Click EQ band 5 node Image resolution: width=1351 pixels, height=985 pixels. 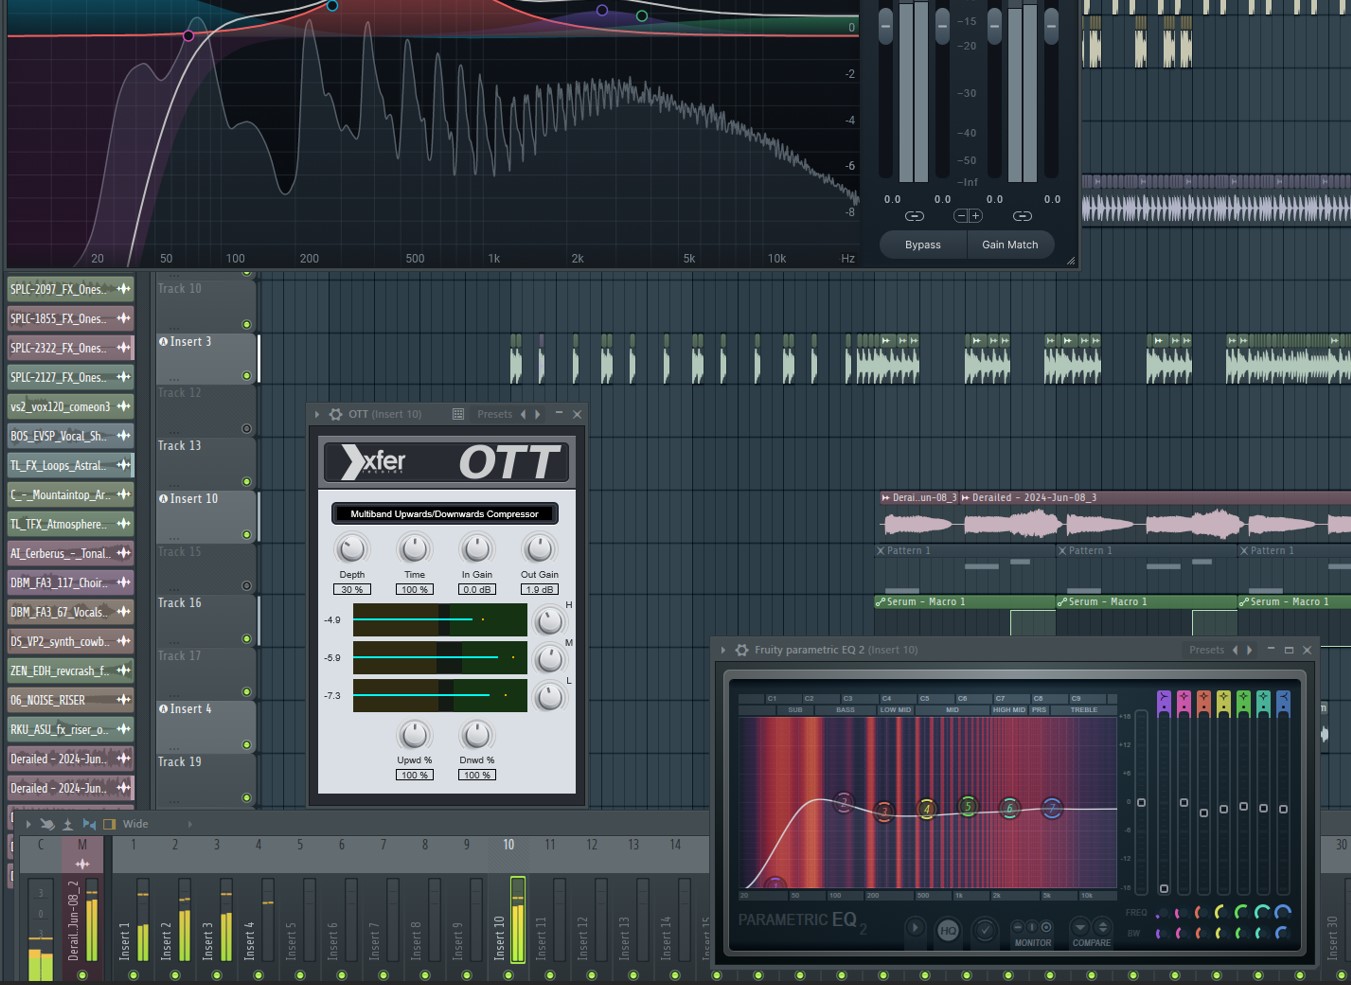coord(968,806)
